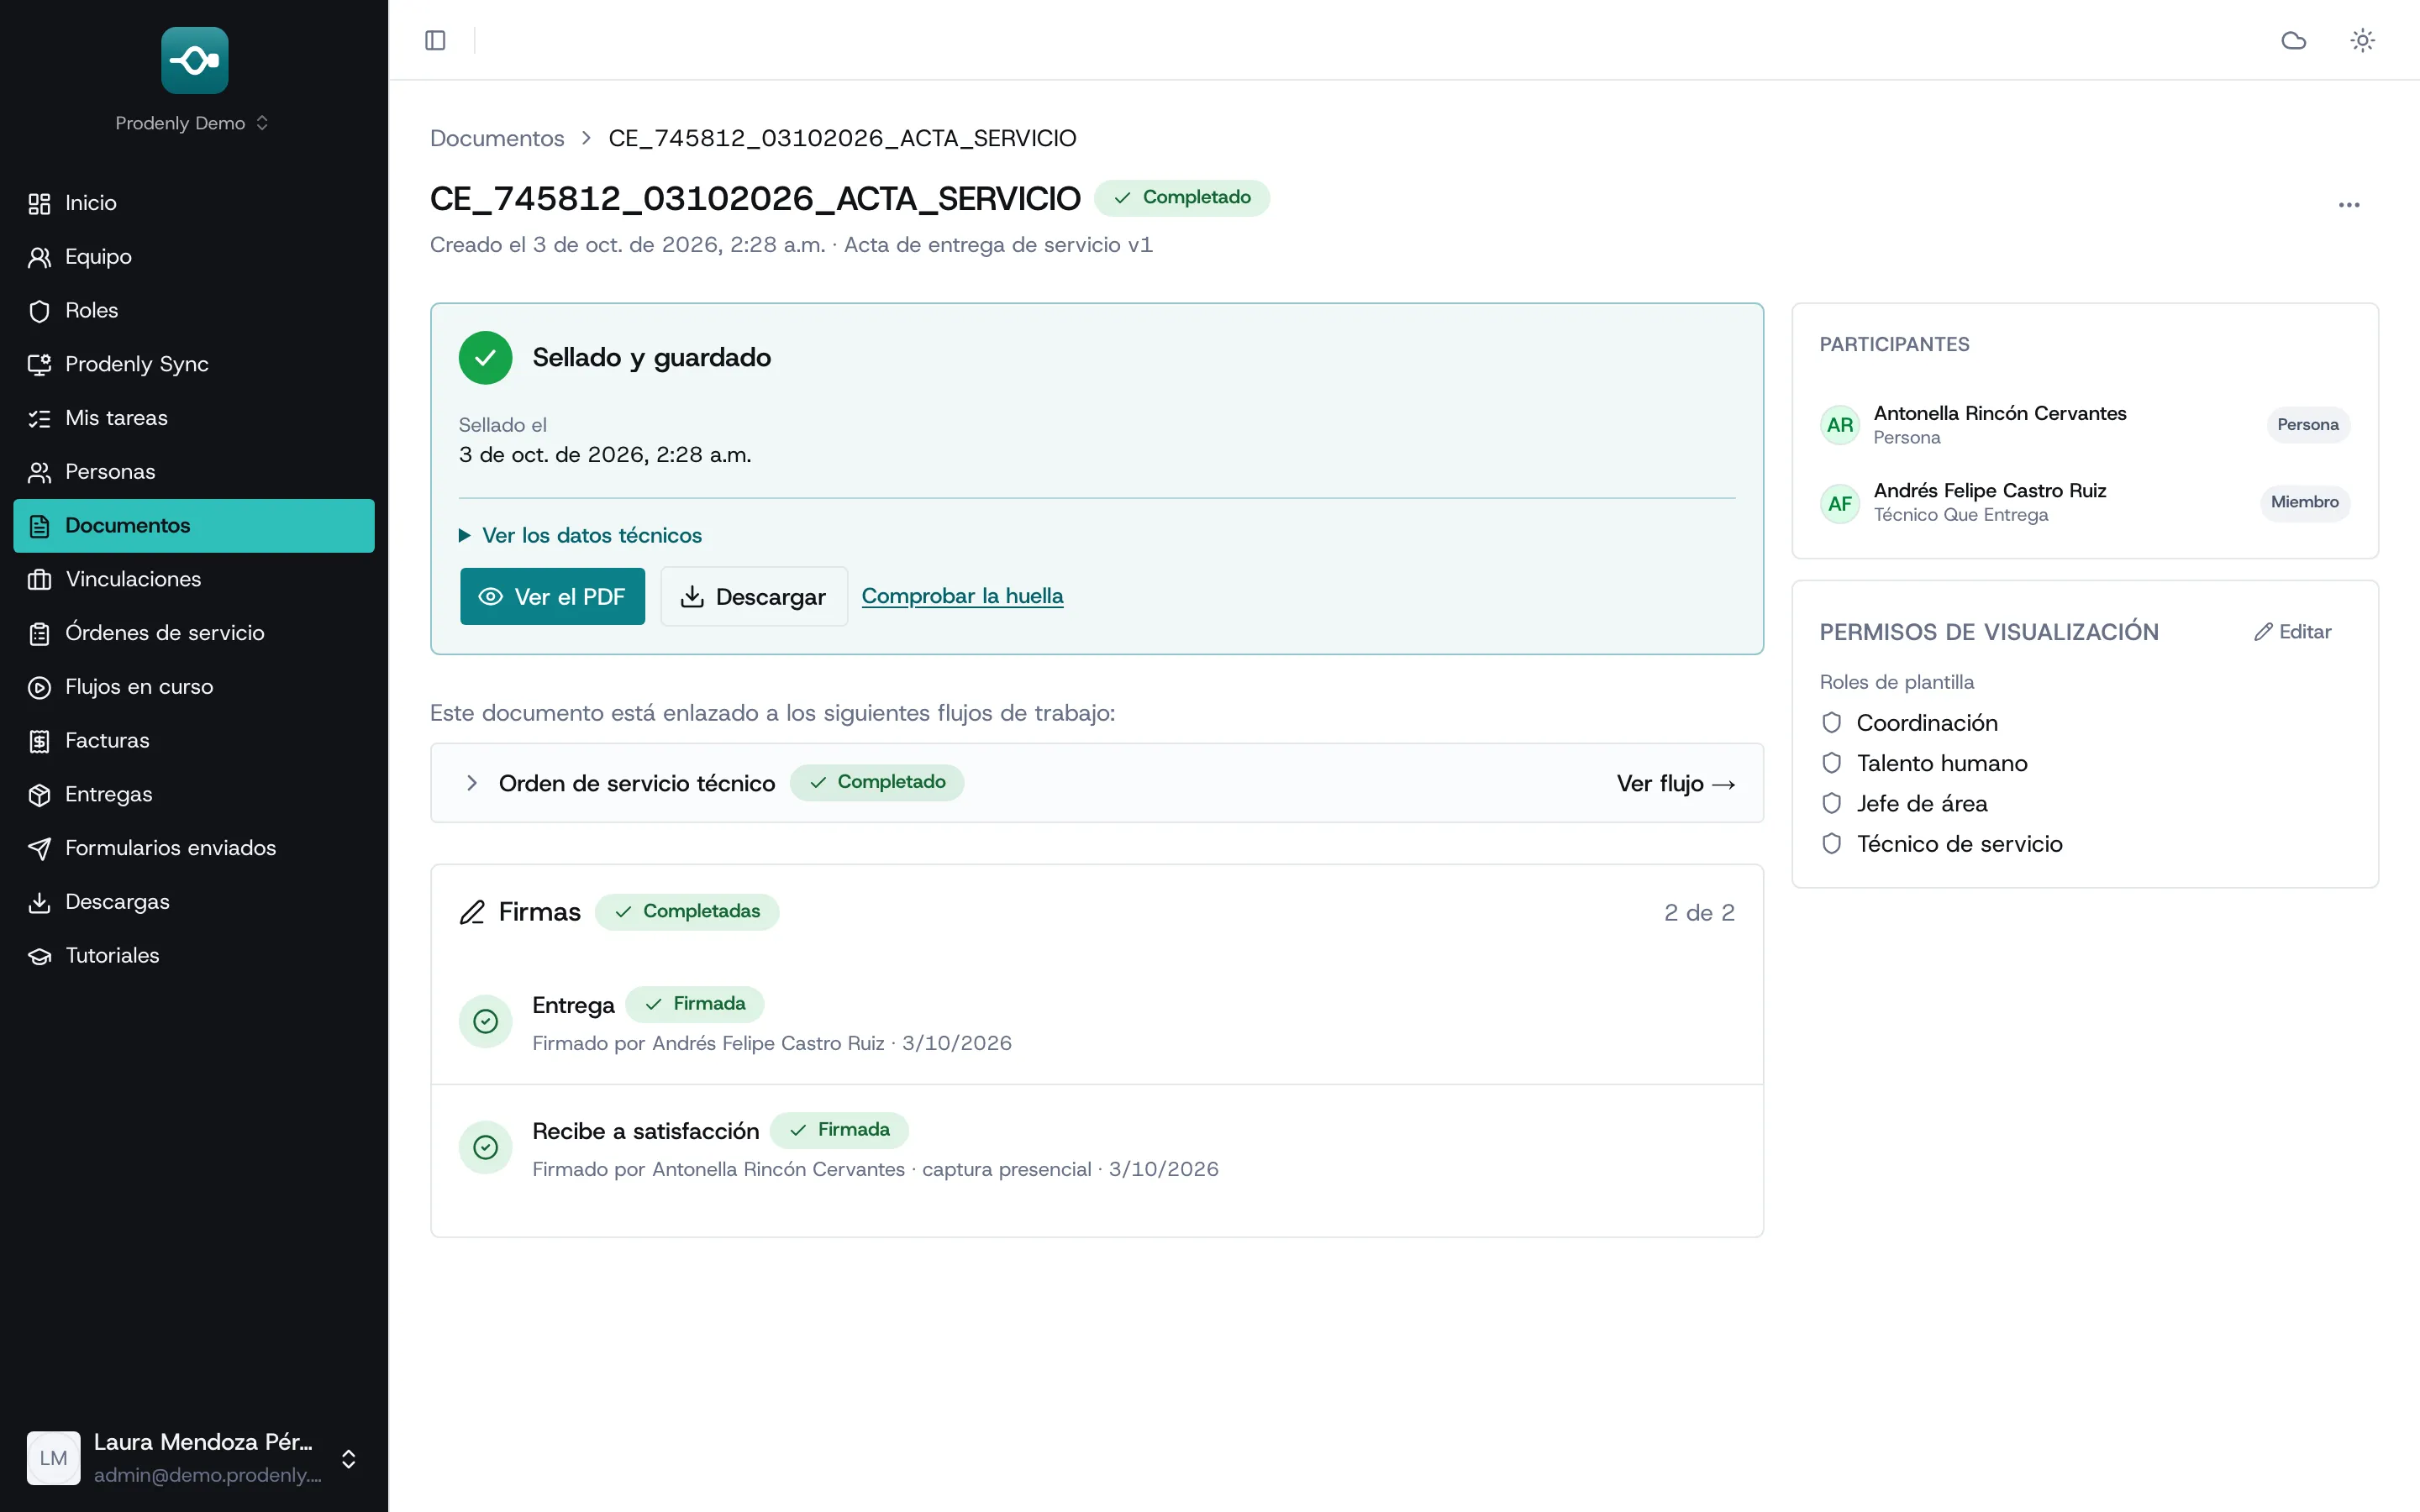The width and height of the screenshot is (2420, 1512).
Task: Open Equipo section
Action: 194,257
